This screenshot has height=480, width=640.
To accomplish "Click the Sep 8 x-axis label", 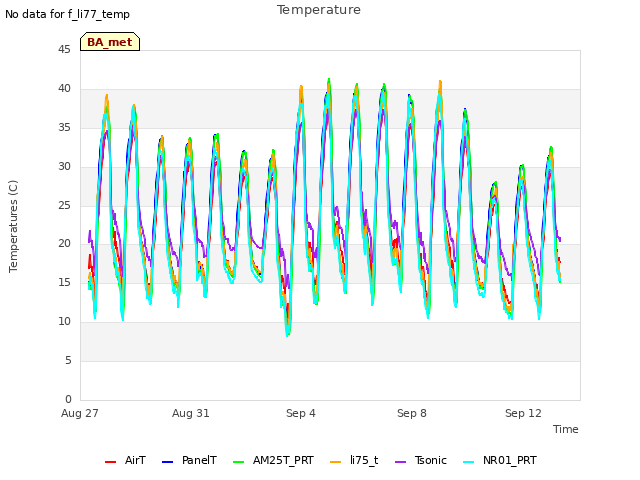I will [x=412, y=413].
